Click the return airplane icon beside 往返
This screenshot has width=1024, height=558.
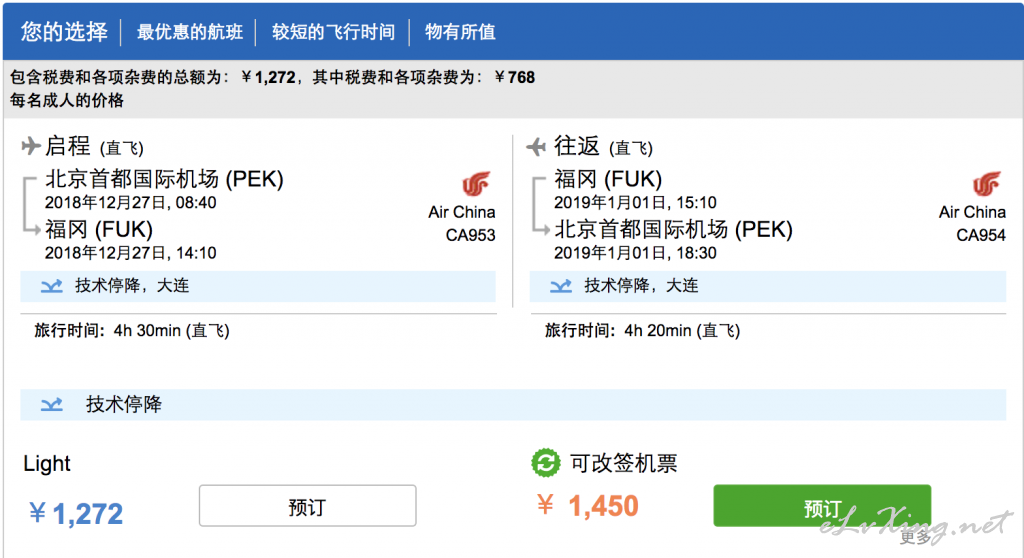(x=536, y=146)
